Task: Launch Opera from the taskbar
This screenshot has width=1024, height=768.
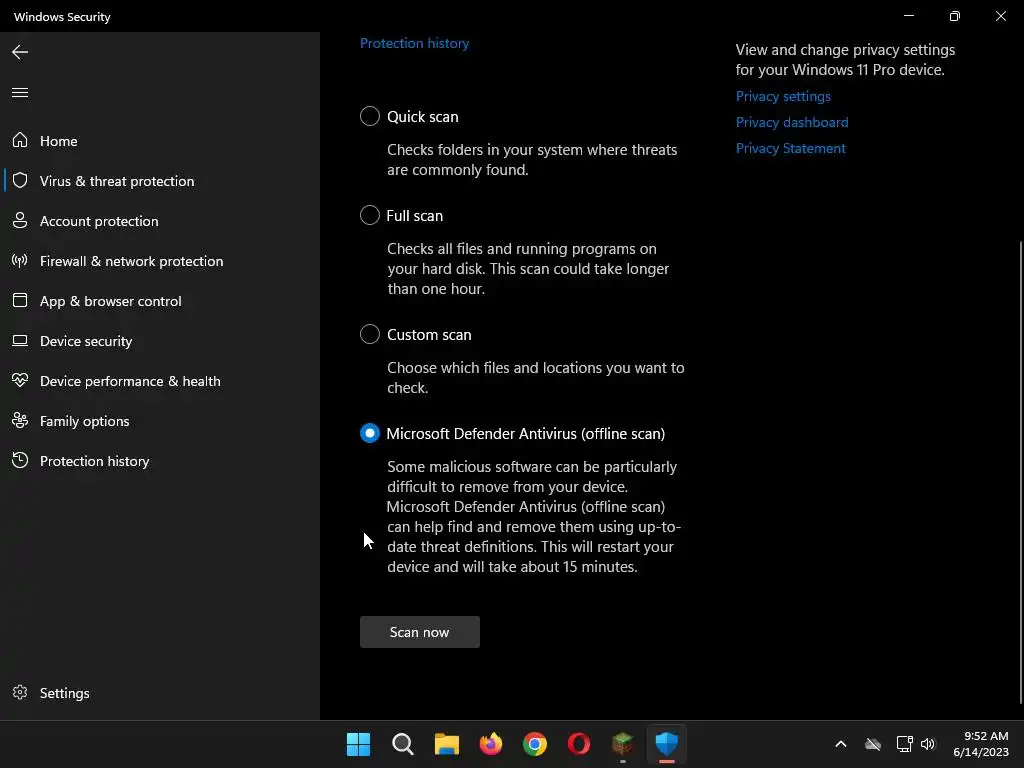Action: 579,744
